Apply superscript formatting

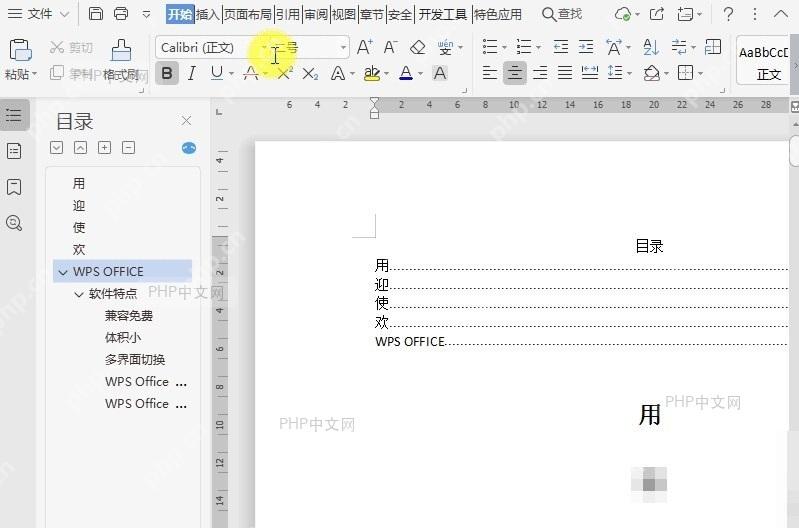[285, 74]
